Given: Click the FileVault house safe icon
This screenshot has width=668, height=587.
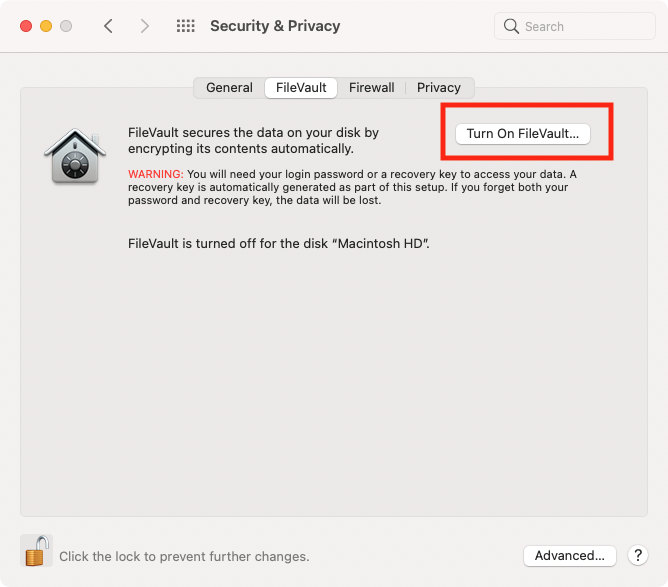Looking at the screenshot, I should click(x=75, y=156).
